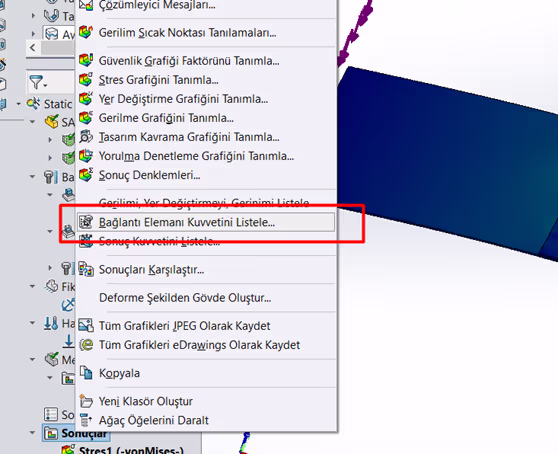Collapse the Ba connections node arrow
Screen dimensions: 558x454
(32, 176)
